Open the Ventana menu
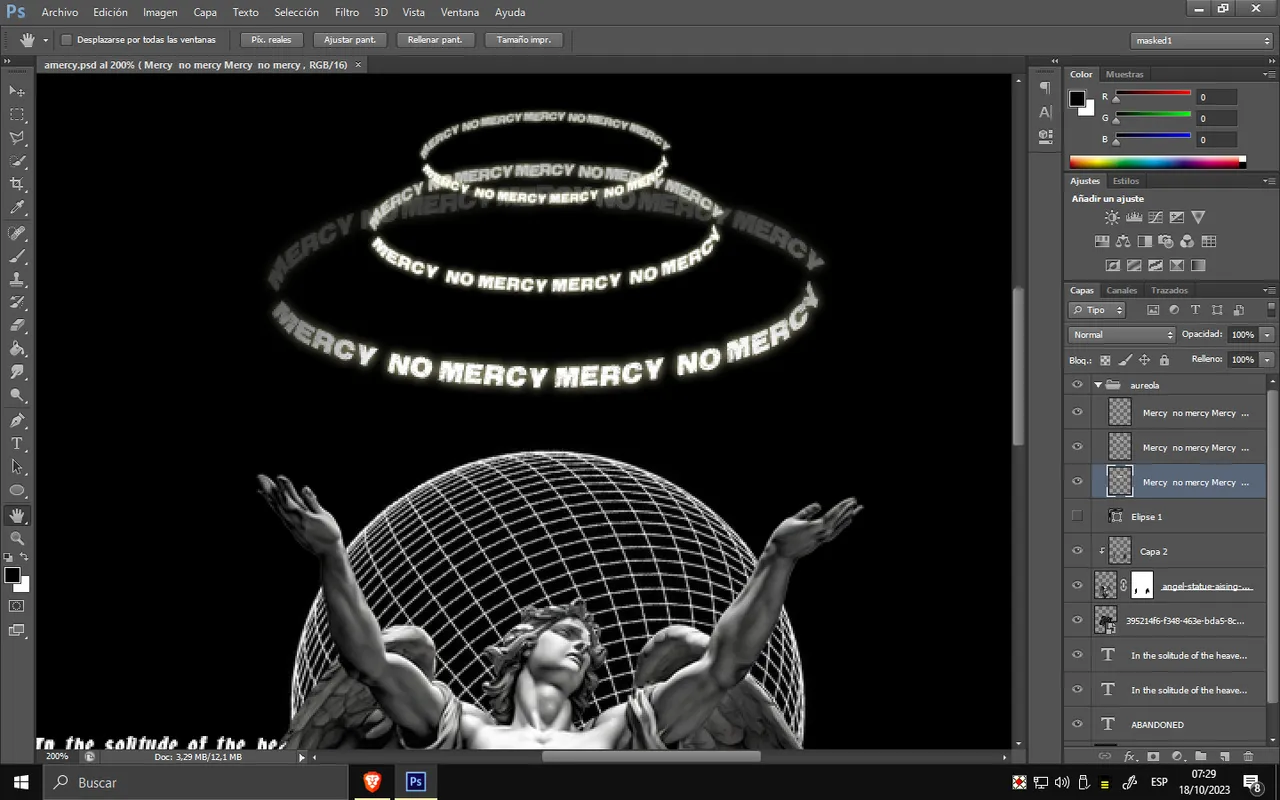The height and width of the screenshot is (800, 1280). click(x=460, y=12)
